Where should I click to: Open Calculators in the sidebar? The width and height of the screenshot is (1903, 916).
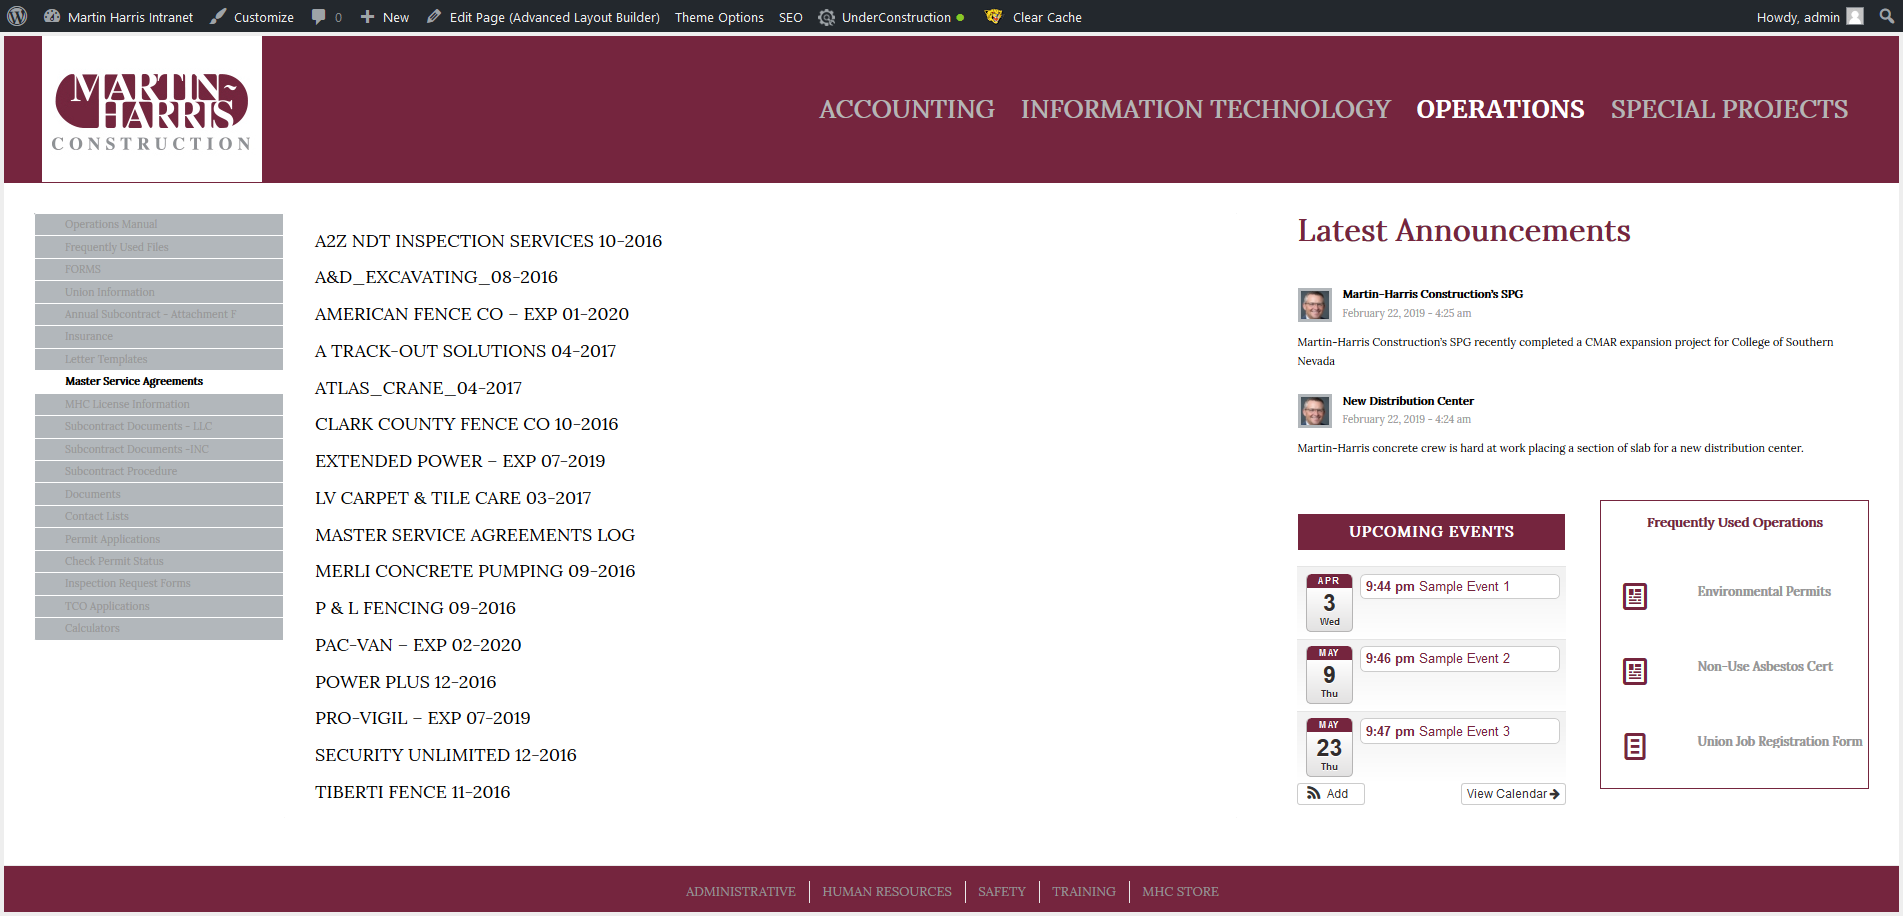pos(159,628)
